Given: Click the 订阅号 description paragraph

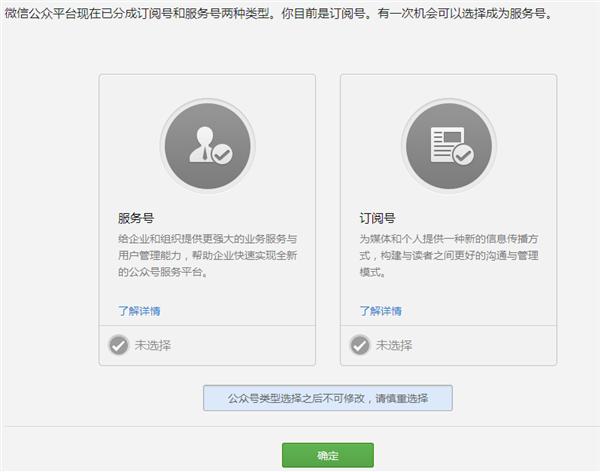Looking at the screenshot, I should coord(448,255).
